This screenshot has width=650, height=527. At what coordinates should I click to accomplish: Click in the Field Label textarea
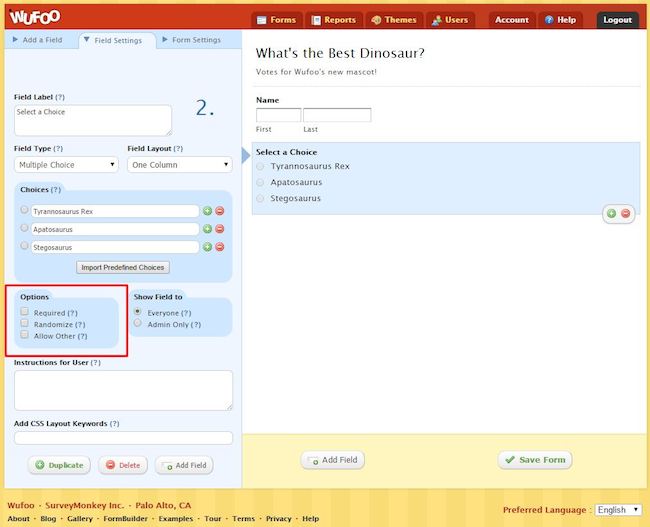coord(93,120)
